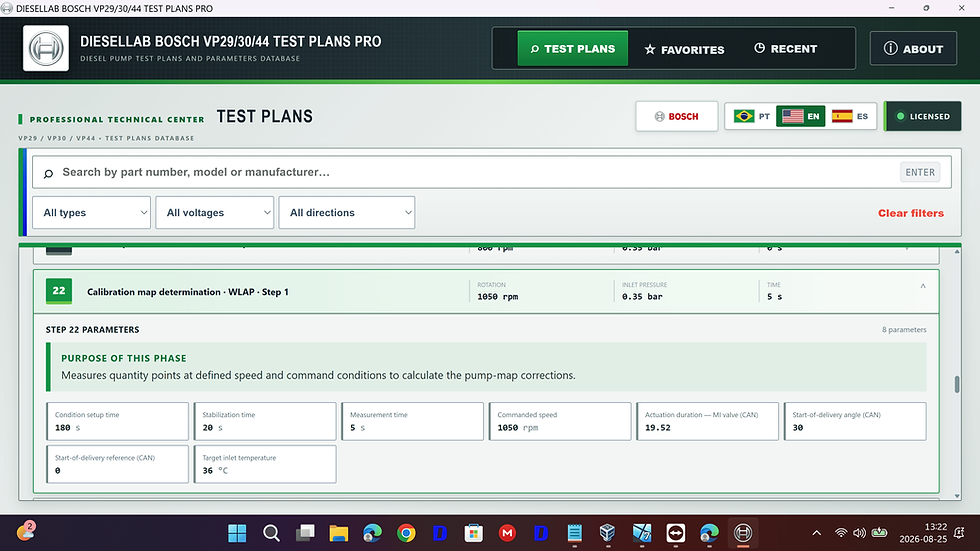Click the Diesellab Bosch app taskbar icon
Image resolution: width=980 pixels, height=551 pixels.
tap(743, 533)
